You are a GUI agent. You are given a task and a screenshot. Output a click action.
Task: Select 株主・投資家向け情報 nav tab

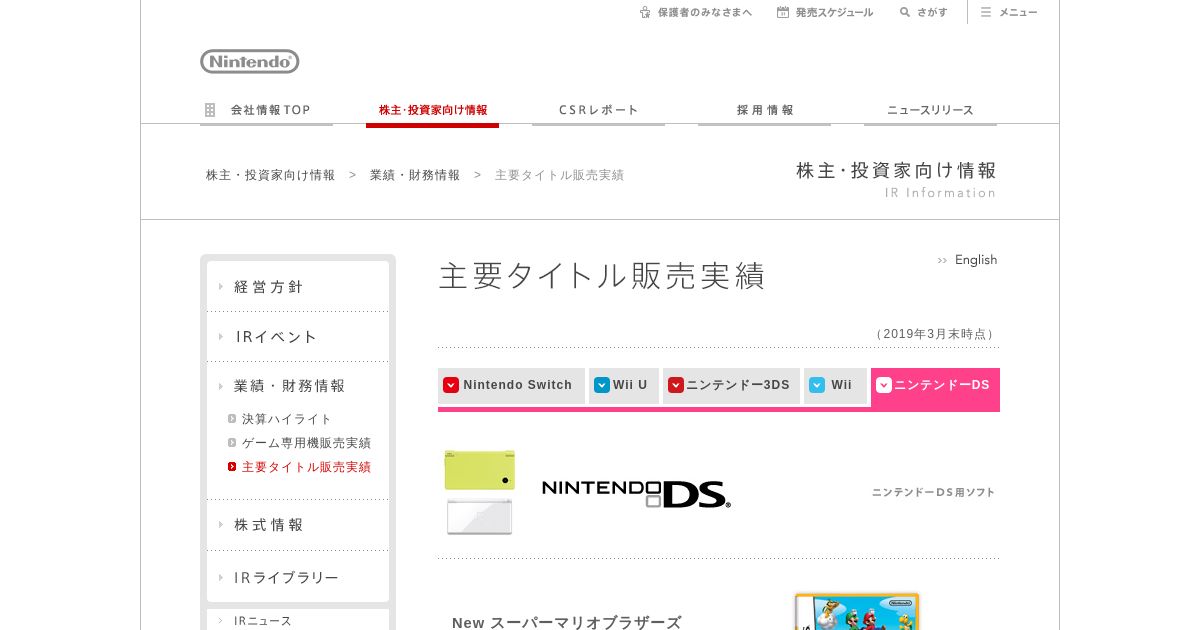[432, 110]
